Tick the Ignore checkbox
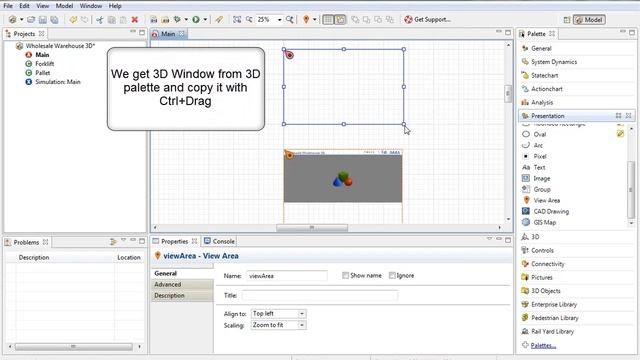 pos(392,276)
